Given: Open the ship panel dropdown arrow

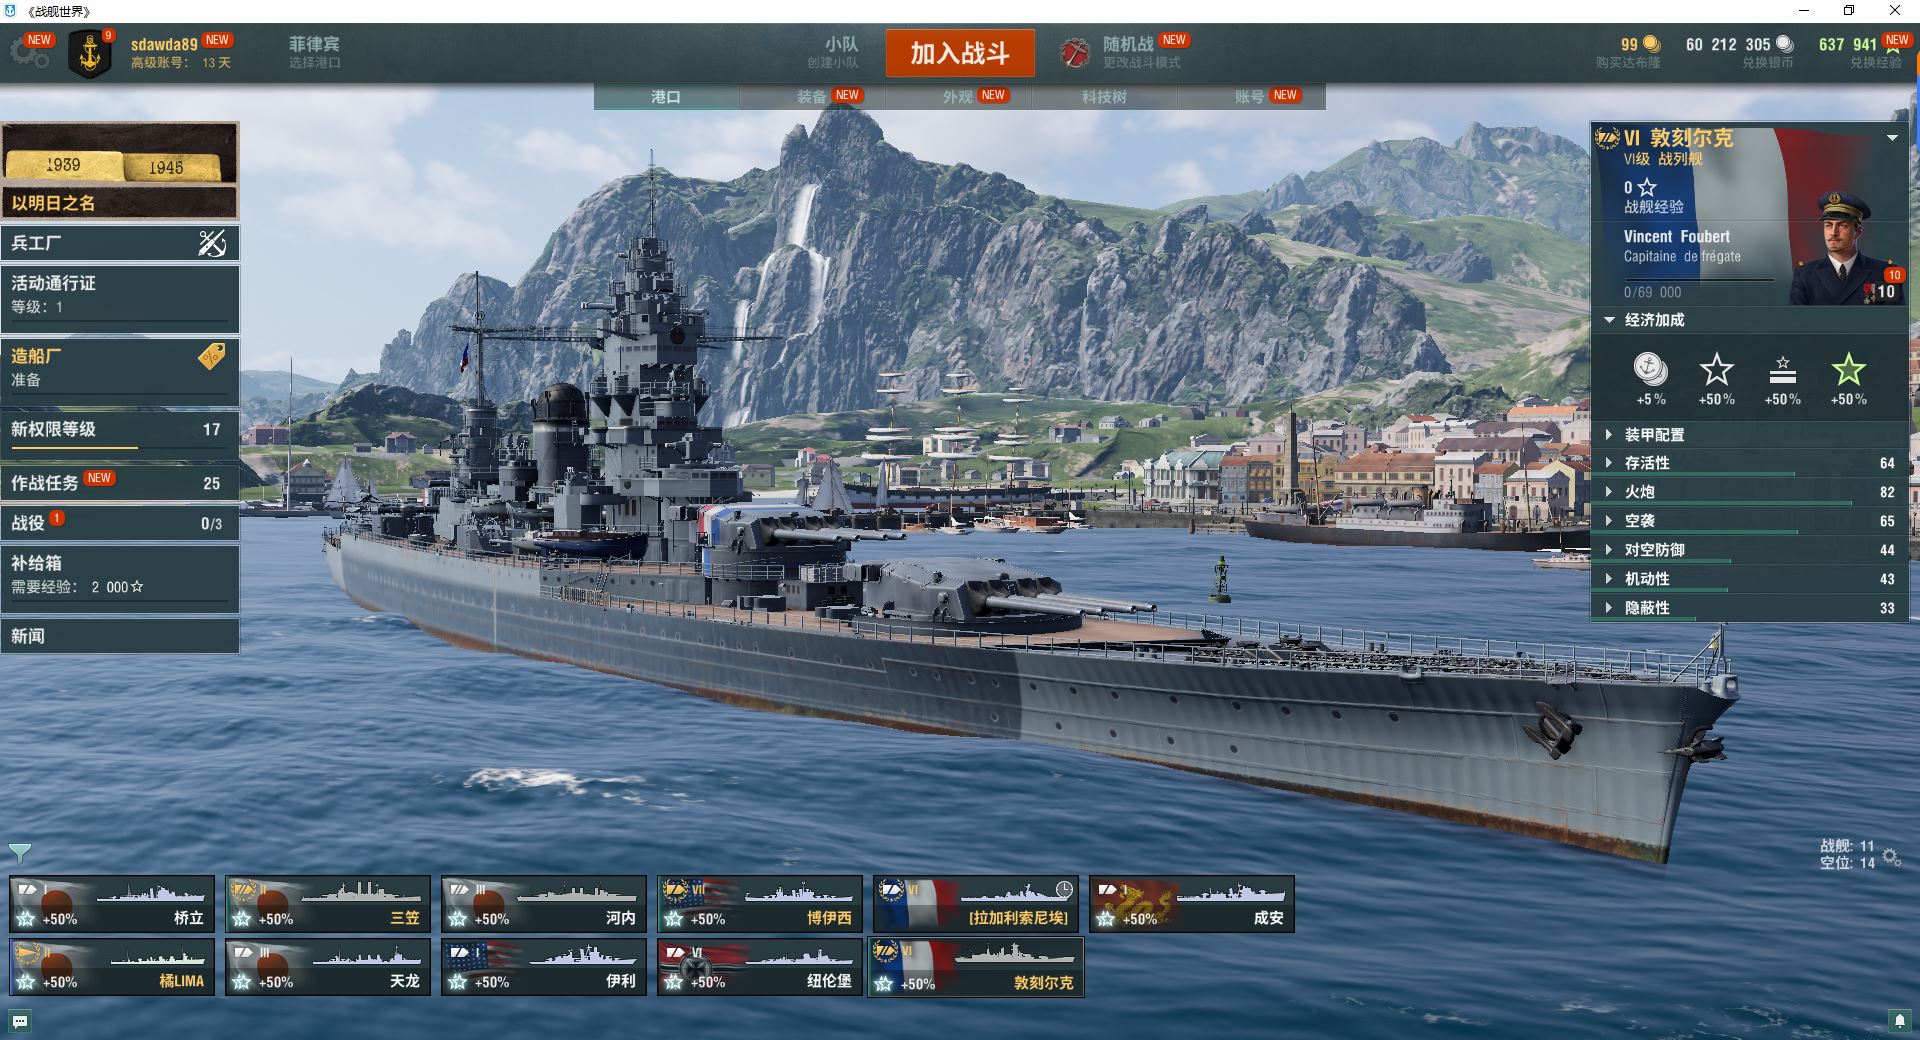Looking at the screenshot, I should pos(1892,138).
